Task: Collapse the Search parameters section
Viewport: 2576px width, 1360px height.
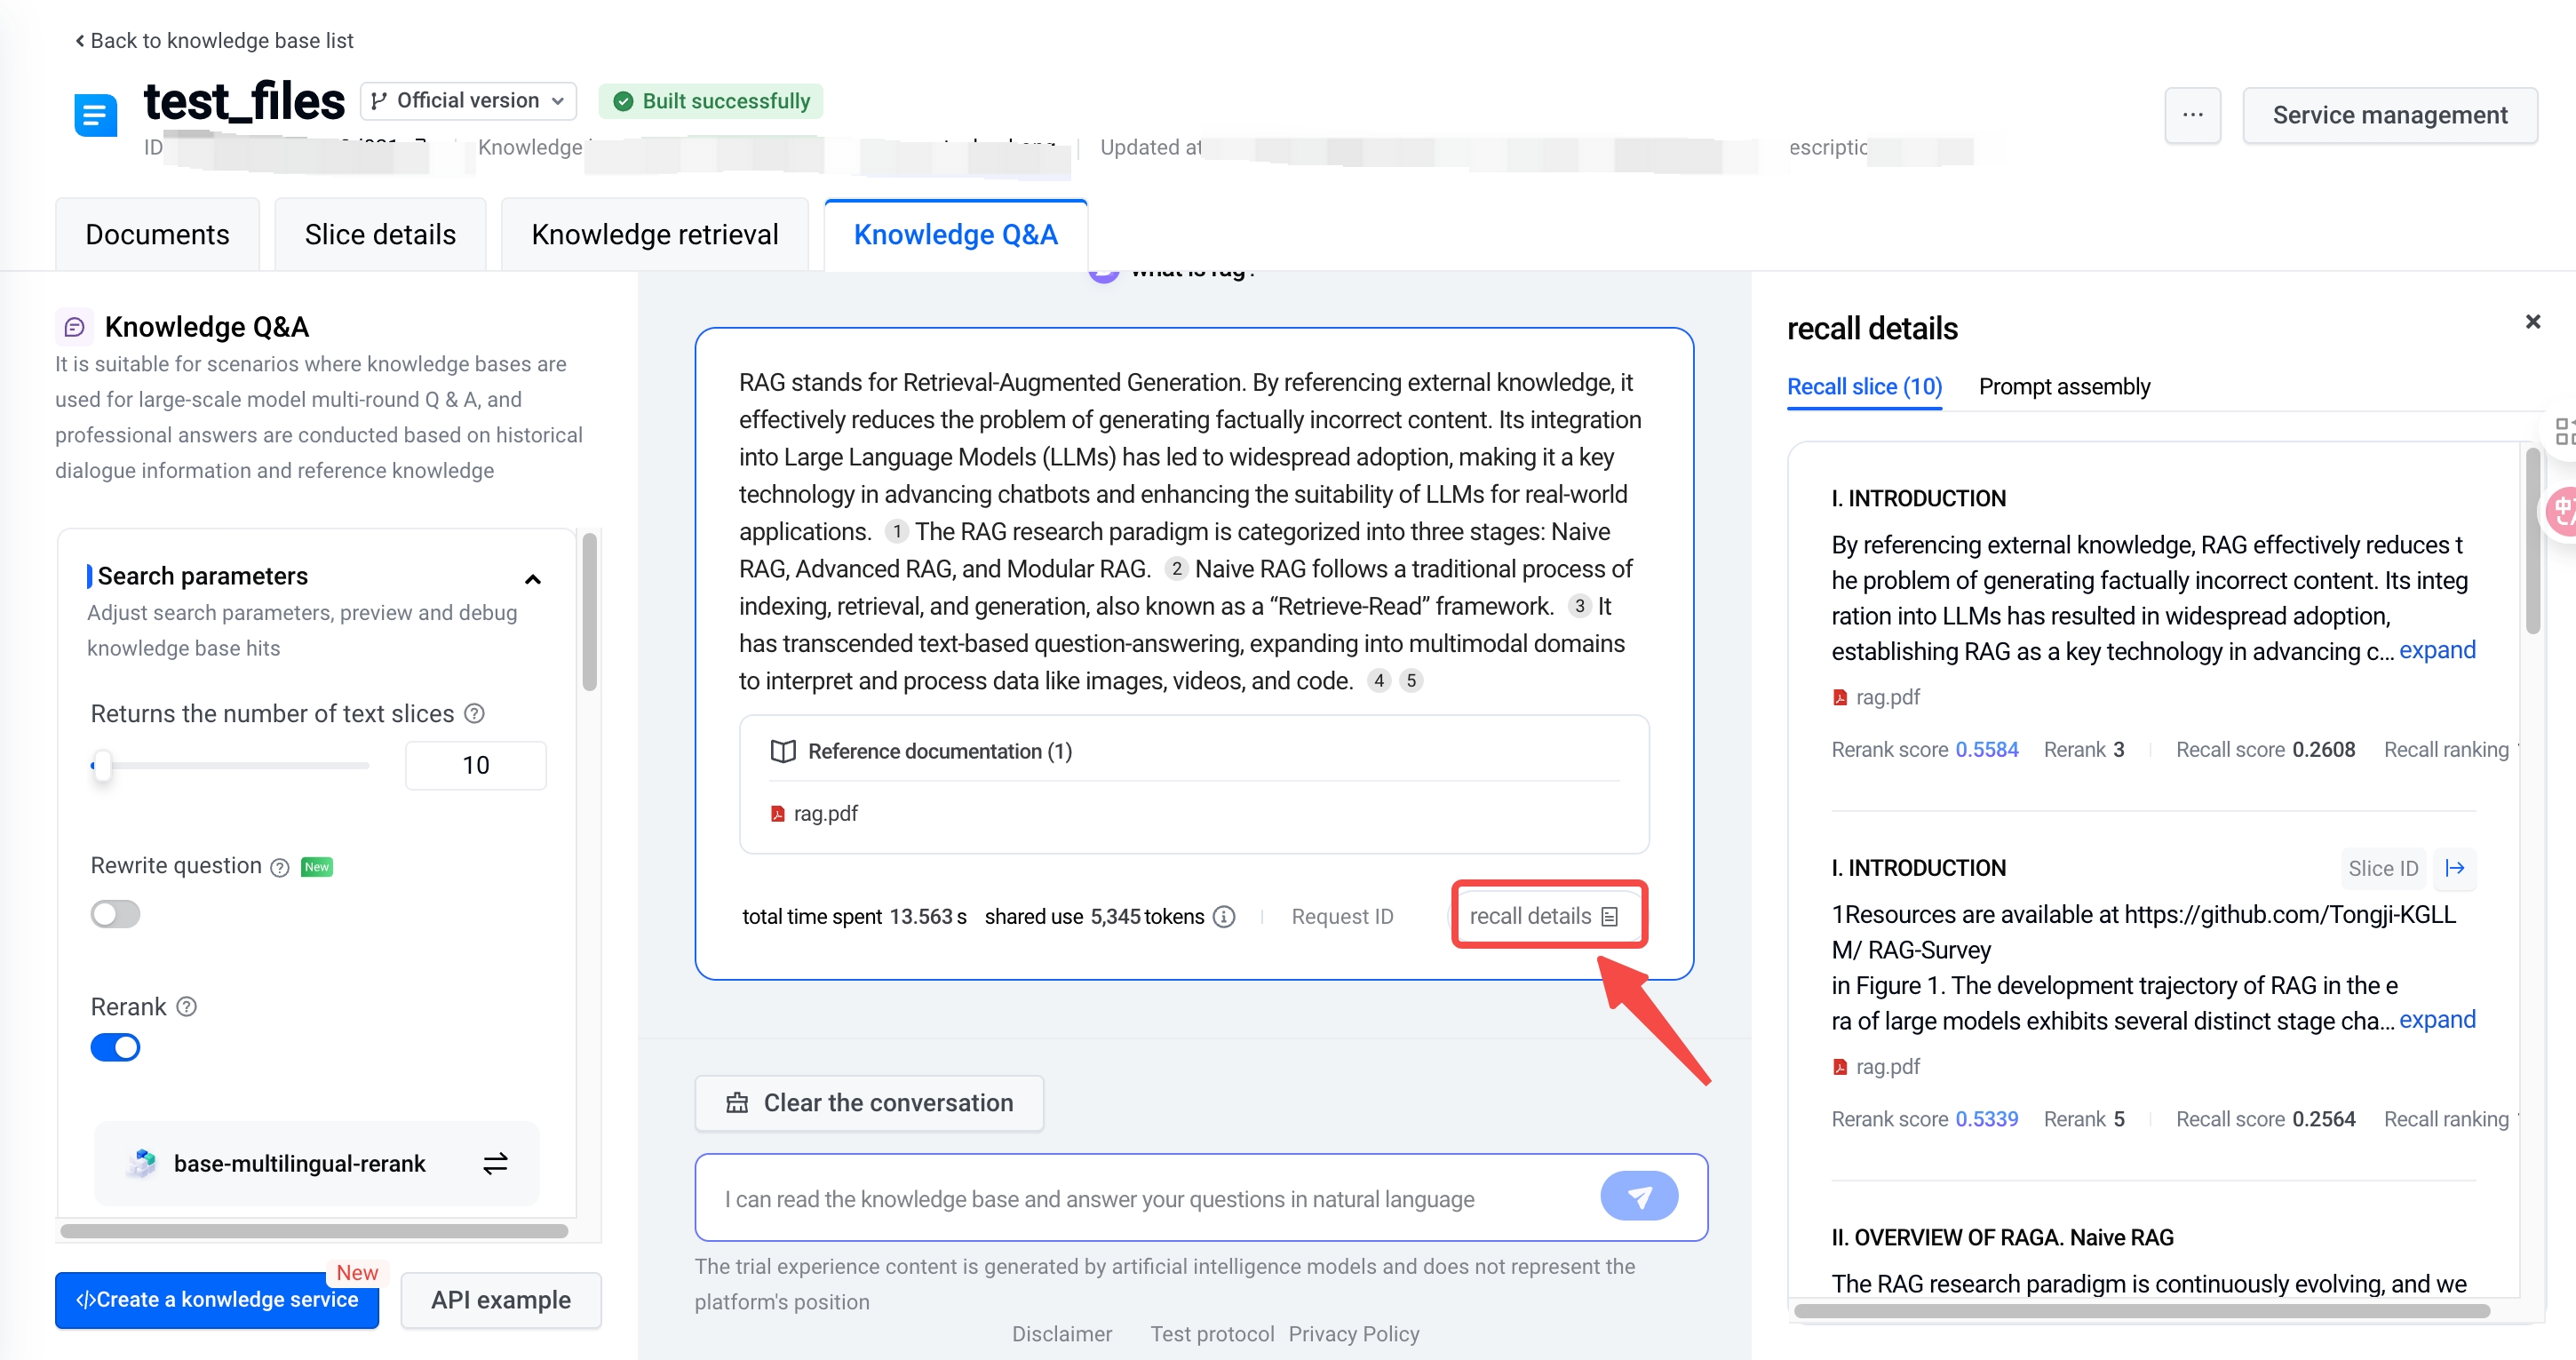Action: click(533, 579)
